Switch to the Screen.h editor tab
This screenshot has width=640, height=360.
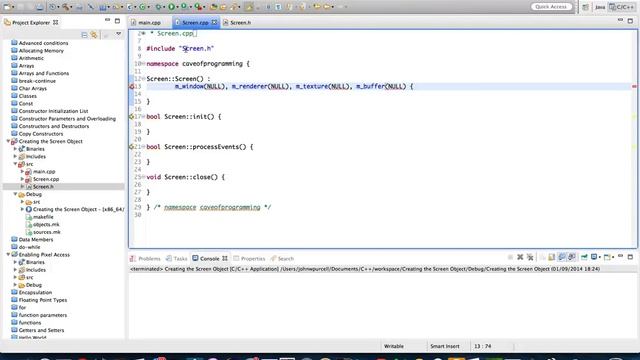[237, 23]
